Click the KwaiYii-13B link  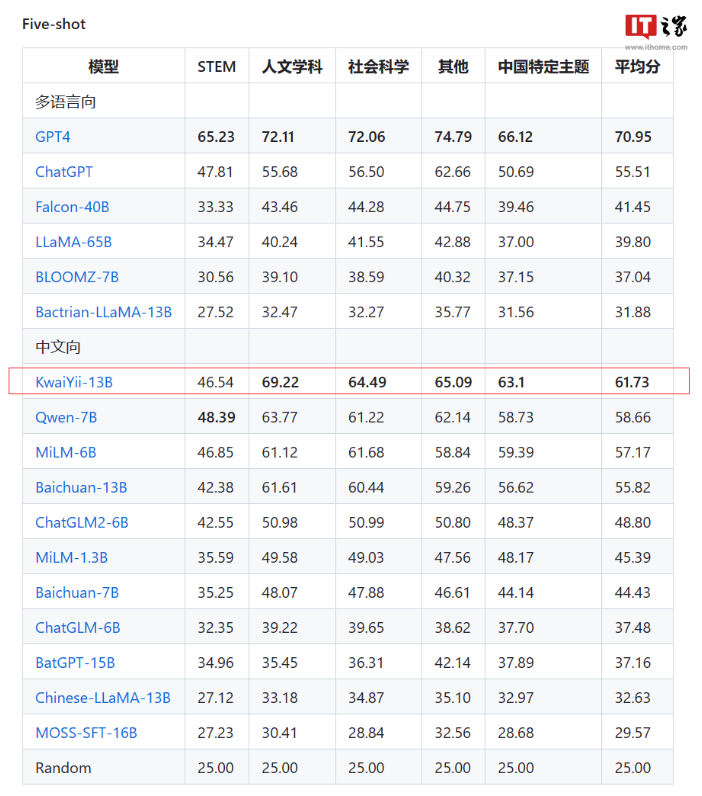pos(74,382)
